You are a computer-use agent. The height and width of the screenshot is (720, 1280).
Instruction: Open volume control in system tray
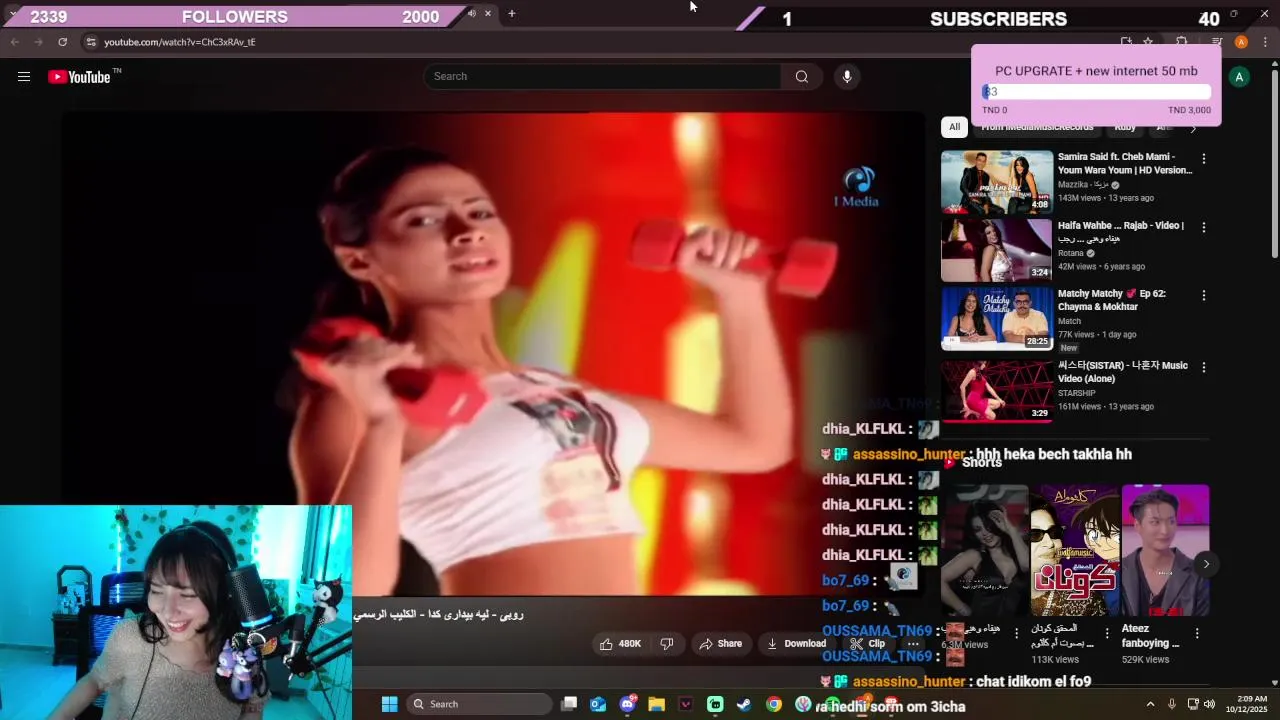(1209, 704)
